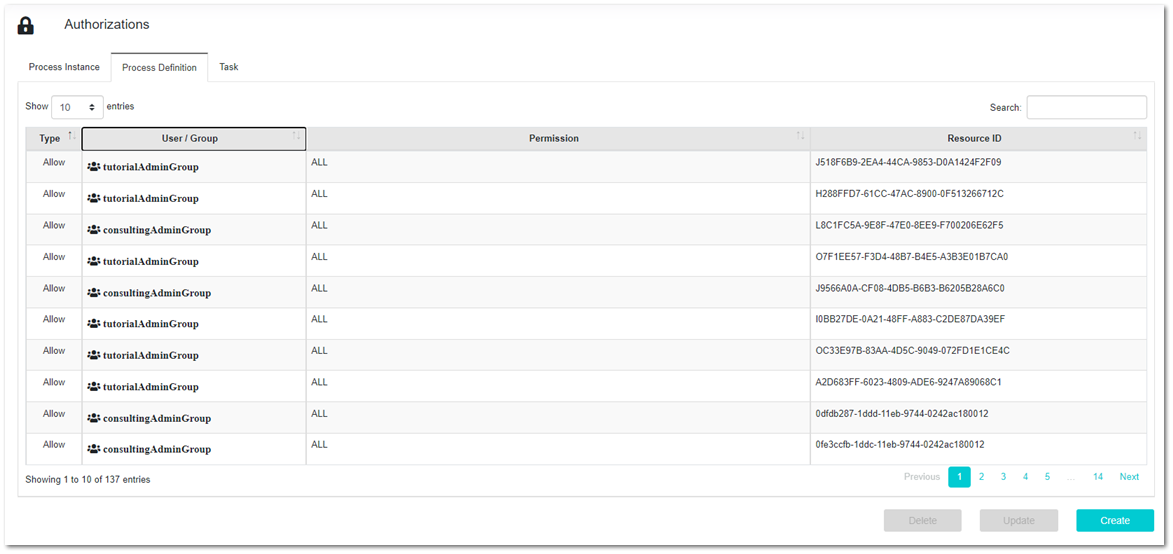1173x554 pixels.
Task: Focus the Search input field
Action: 1086,107
